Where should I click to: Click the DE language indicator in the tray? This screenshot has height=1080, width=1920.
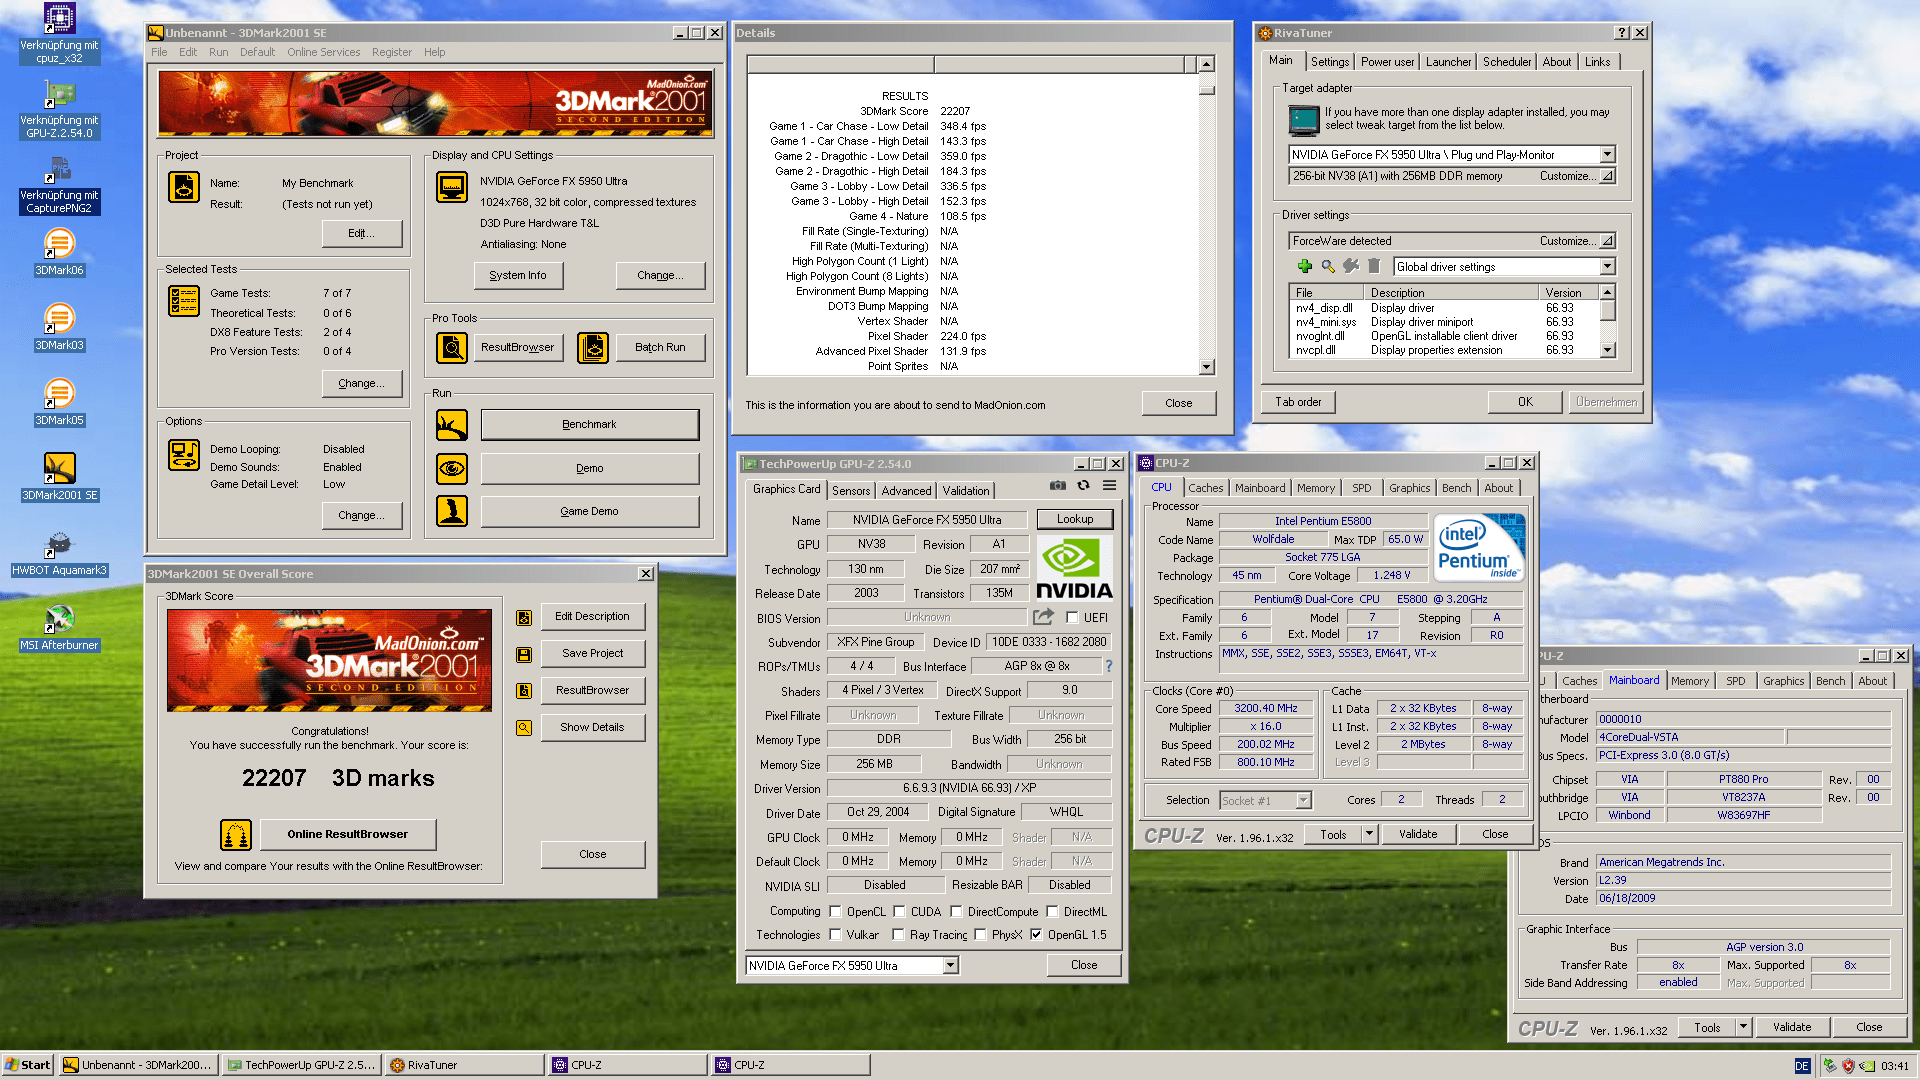click(1802, 1066)
